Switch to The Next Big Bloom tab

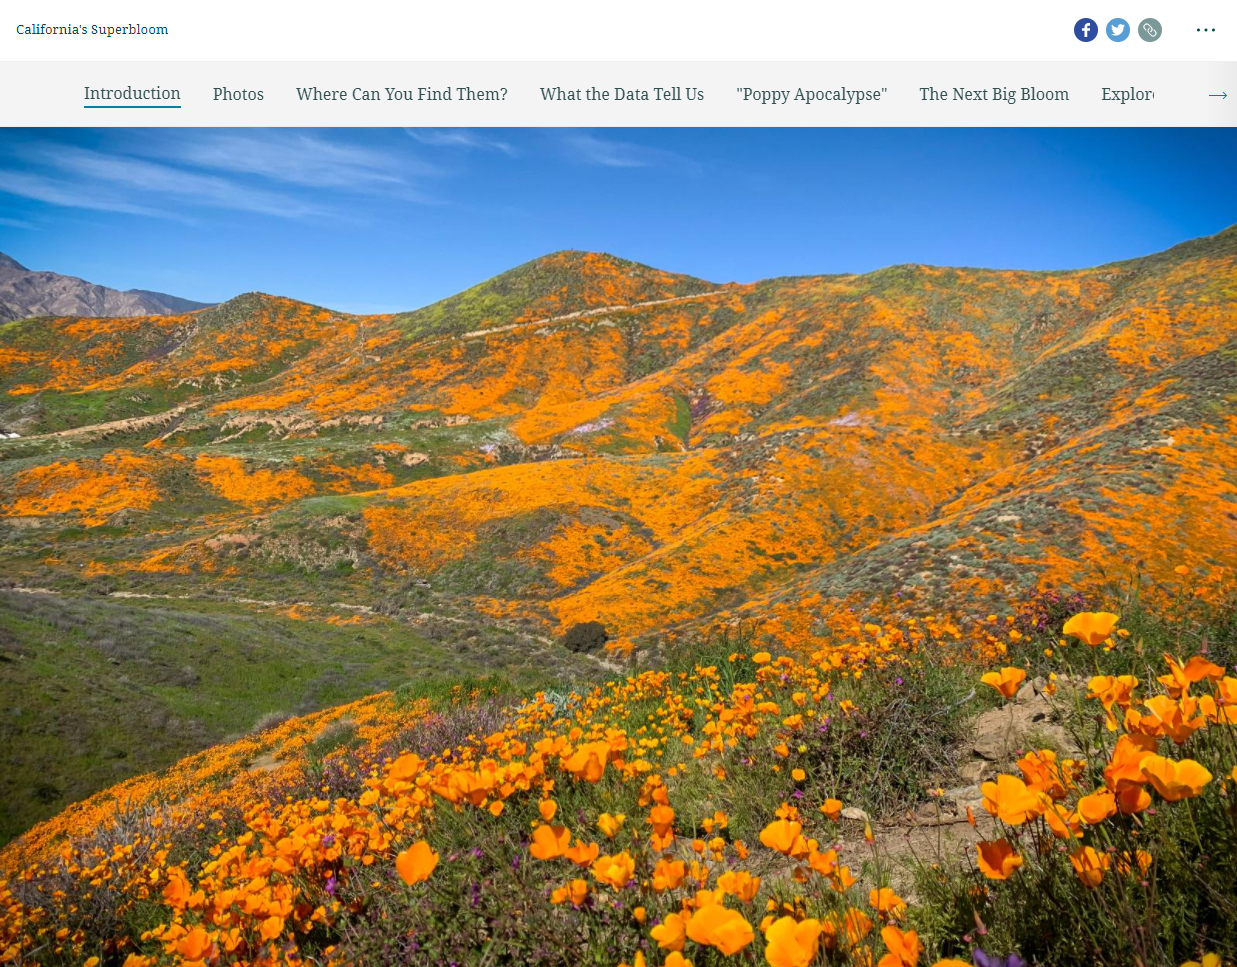pyautogui.click(x=993, y=94)
